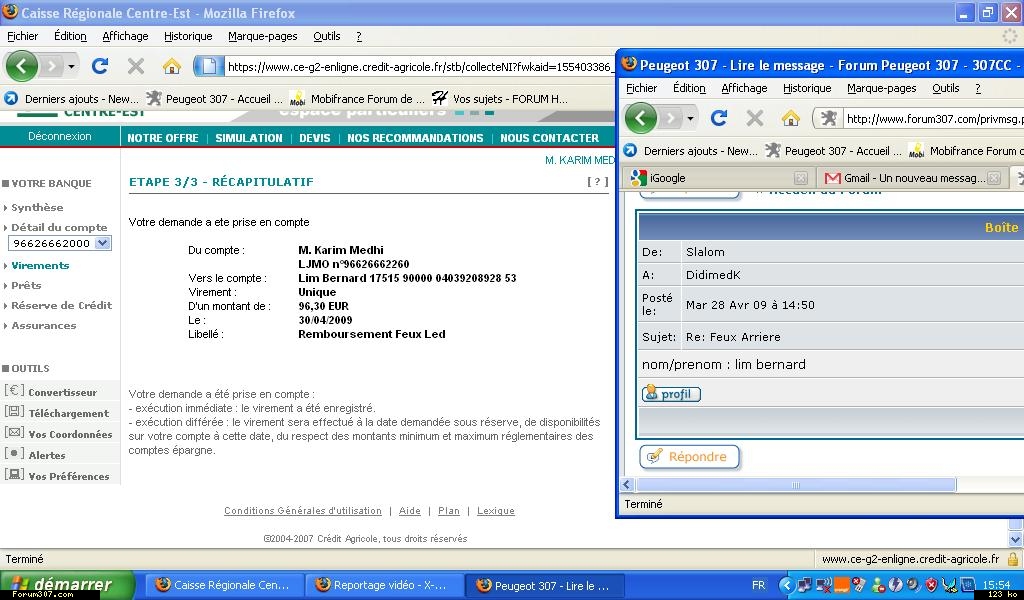Open NOTRE OFFRE navigation item
Screen dimensions: 1024x600
pyautogui.click(x=163, y=138)
